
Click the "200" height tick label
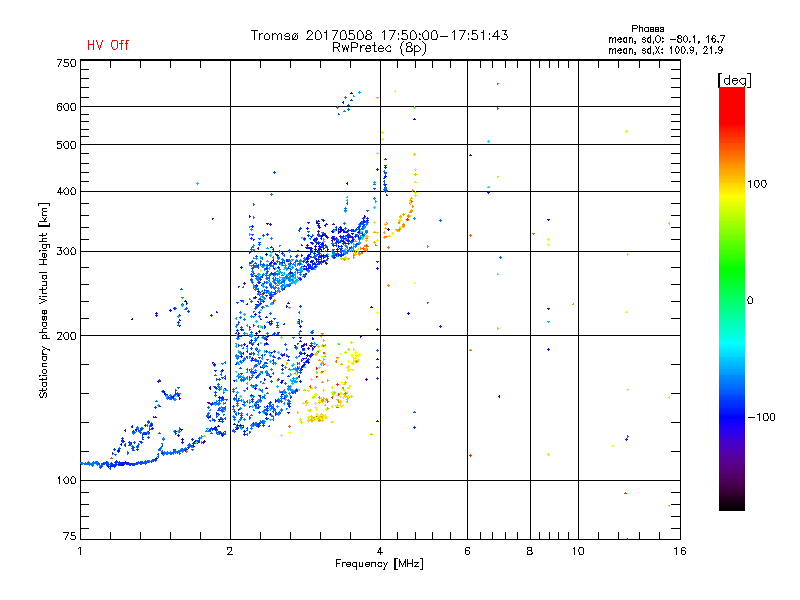(66, 336)
